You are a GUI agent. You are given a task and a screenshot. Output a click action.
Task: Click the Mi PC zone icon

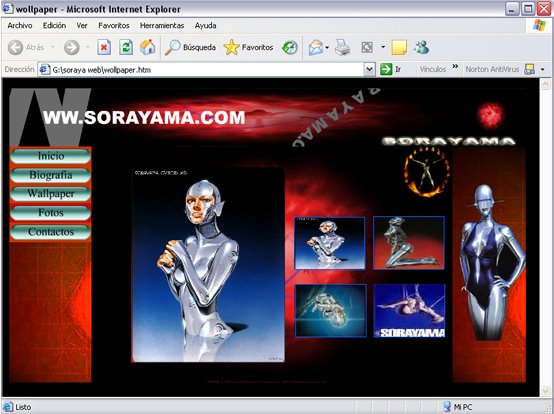coord(447,407)
